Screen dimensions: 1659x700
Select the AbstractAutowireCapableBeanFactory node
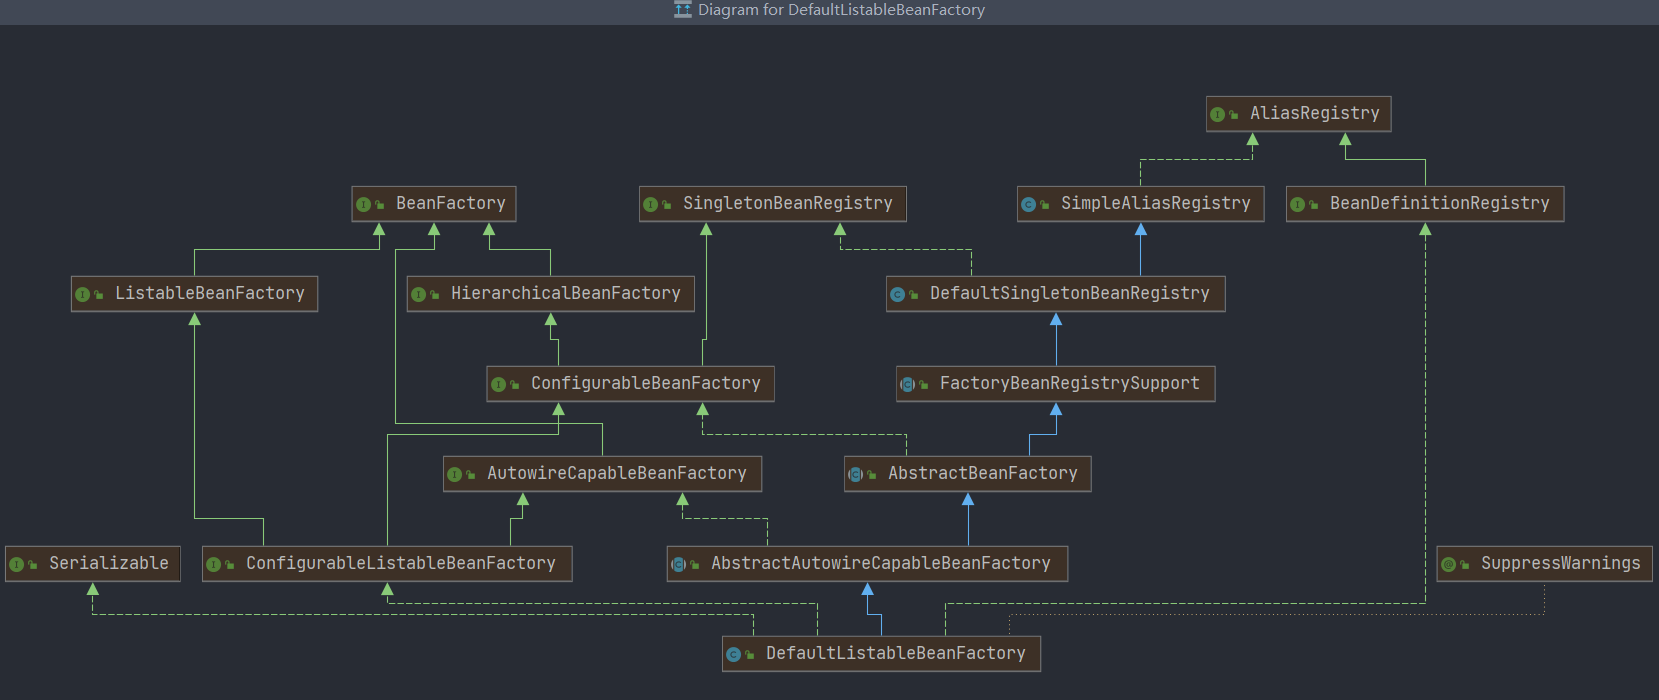click(x=867, y=564)
